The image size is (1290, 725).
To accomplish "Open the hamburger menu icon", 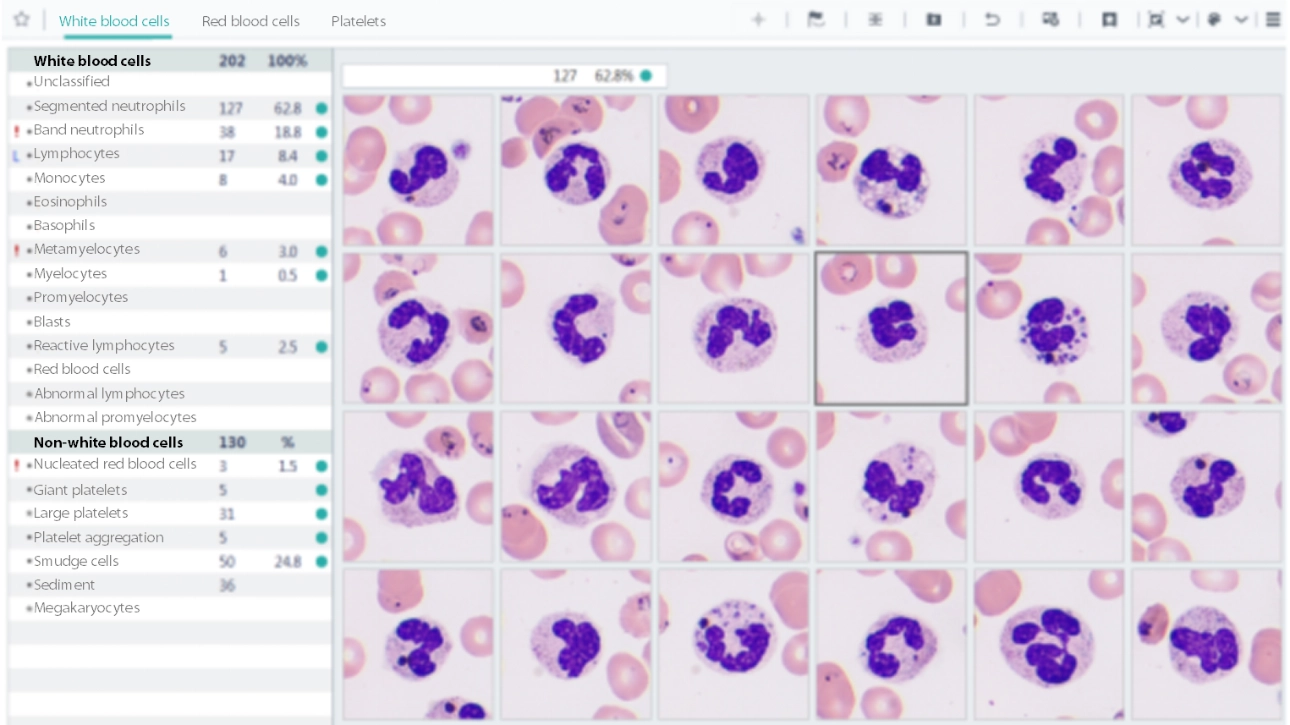I will pyautogui.click(x=1273, y=20).
